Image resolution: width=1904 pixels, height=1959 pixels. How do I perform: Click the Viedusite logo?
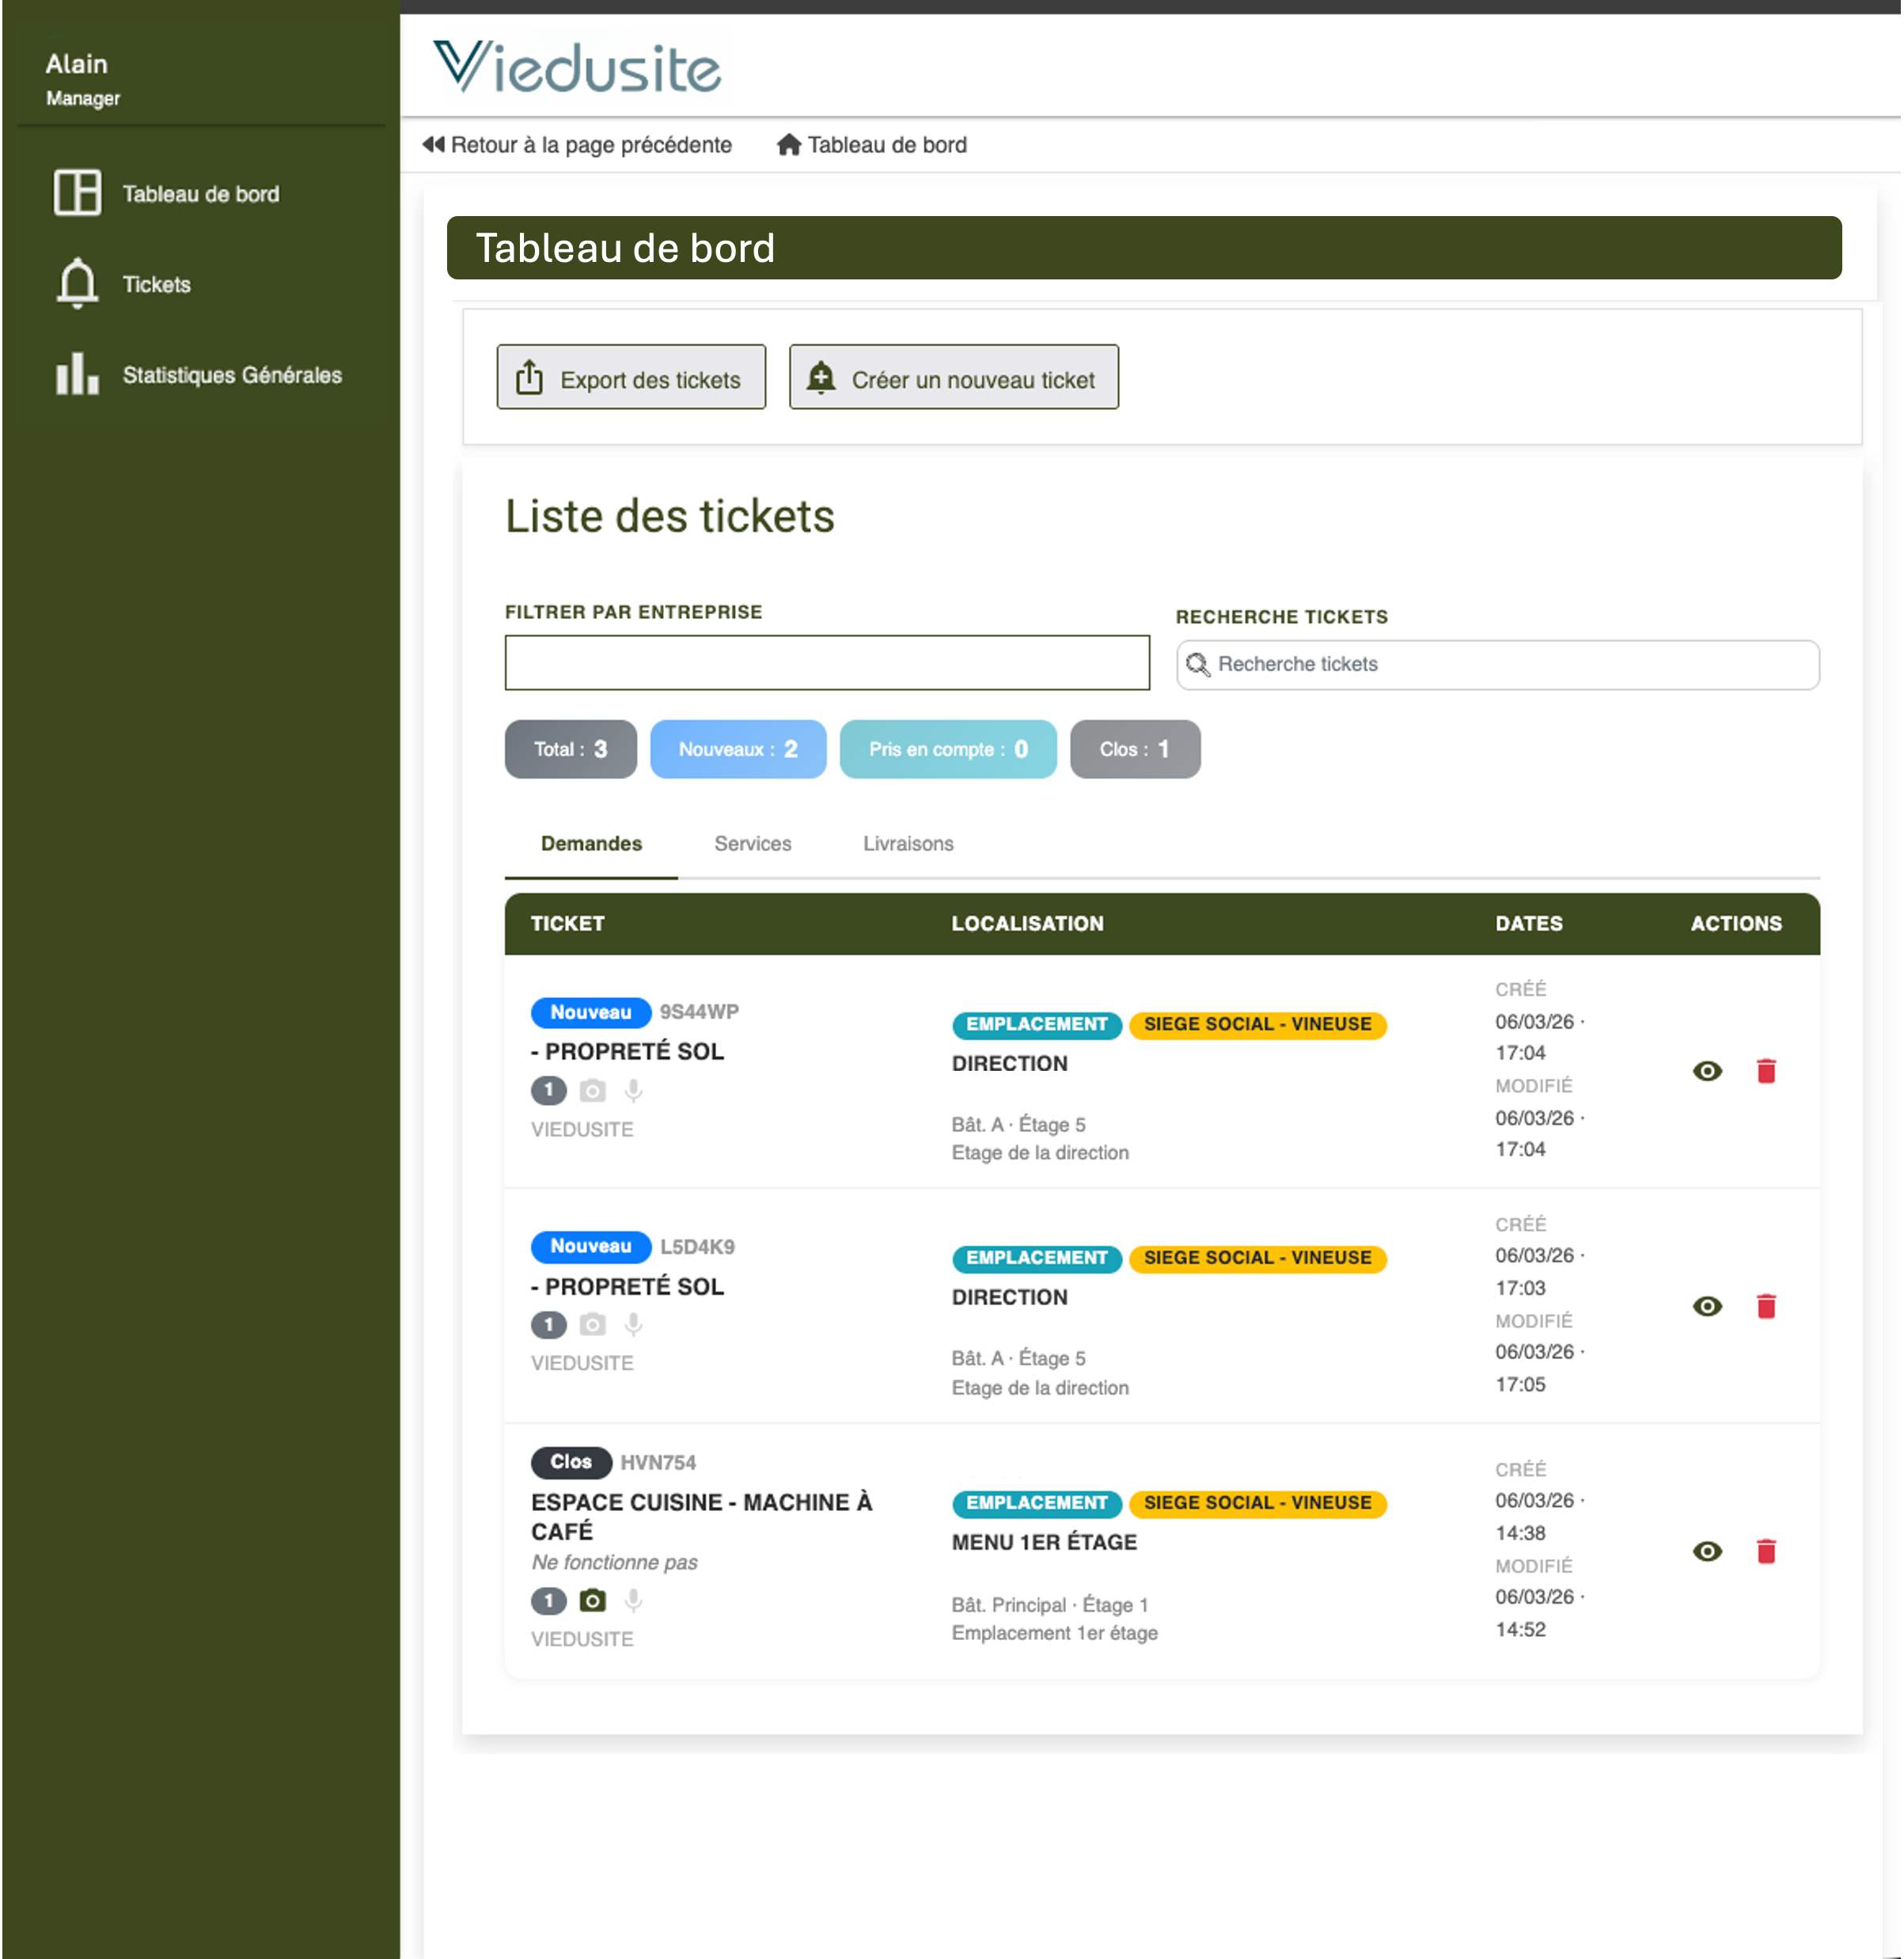pos(578,67)
